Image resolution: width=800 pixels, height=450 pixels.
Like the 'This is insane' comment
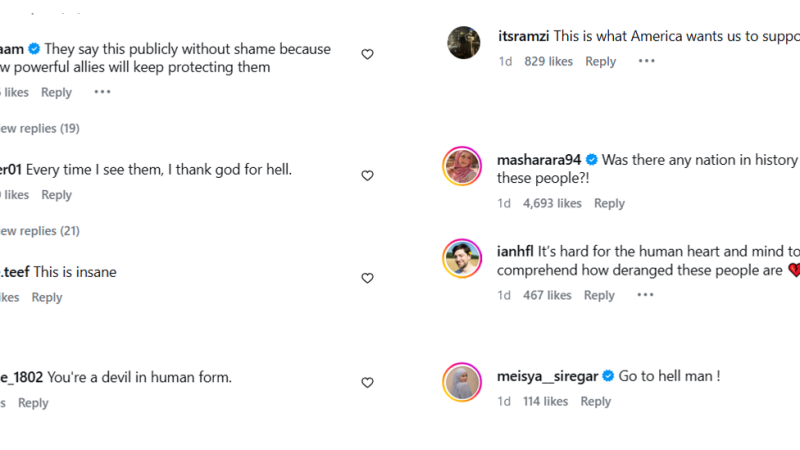[367, 278]
